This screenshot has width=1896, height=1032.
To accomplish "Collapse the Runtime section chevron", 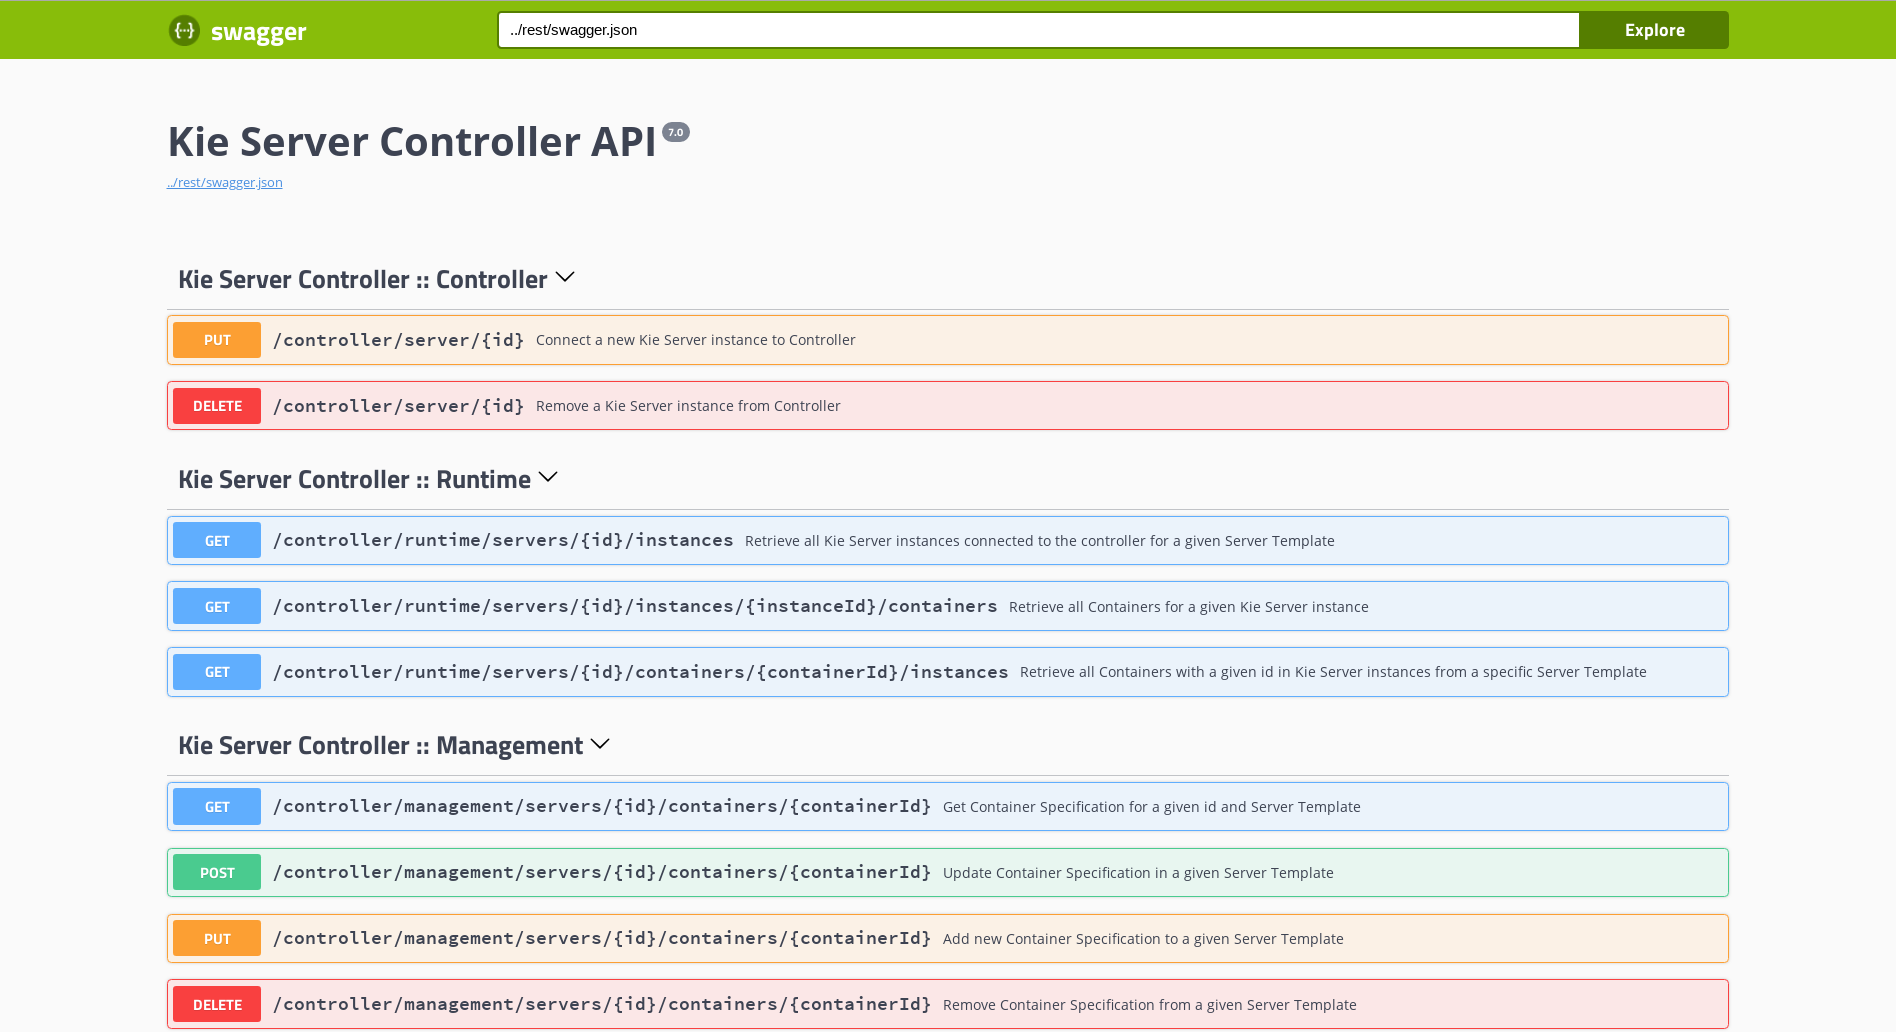I will pos(548,477).
